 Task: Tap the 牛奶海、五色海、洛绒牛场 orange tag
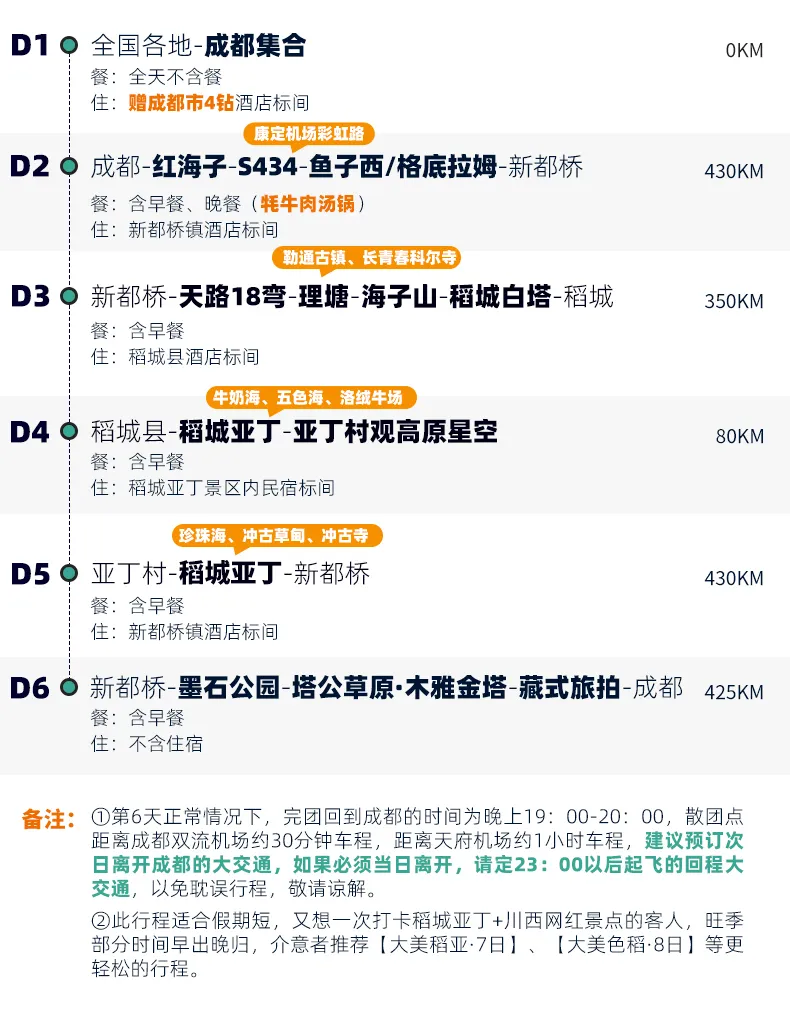point(310,398)
